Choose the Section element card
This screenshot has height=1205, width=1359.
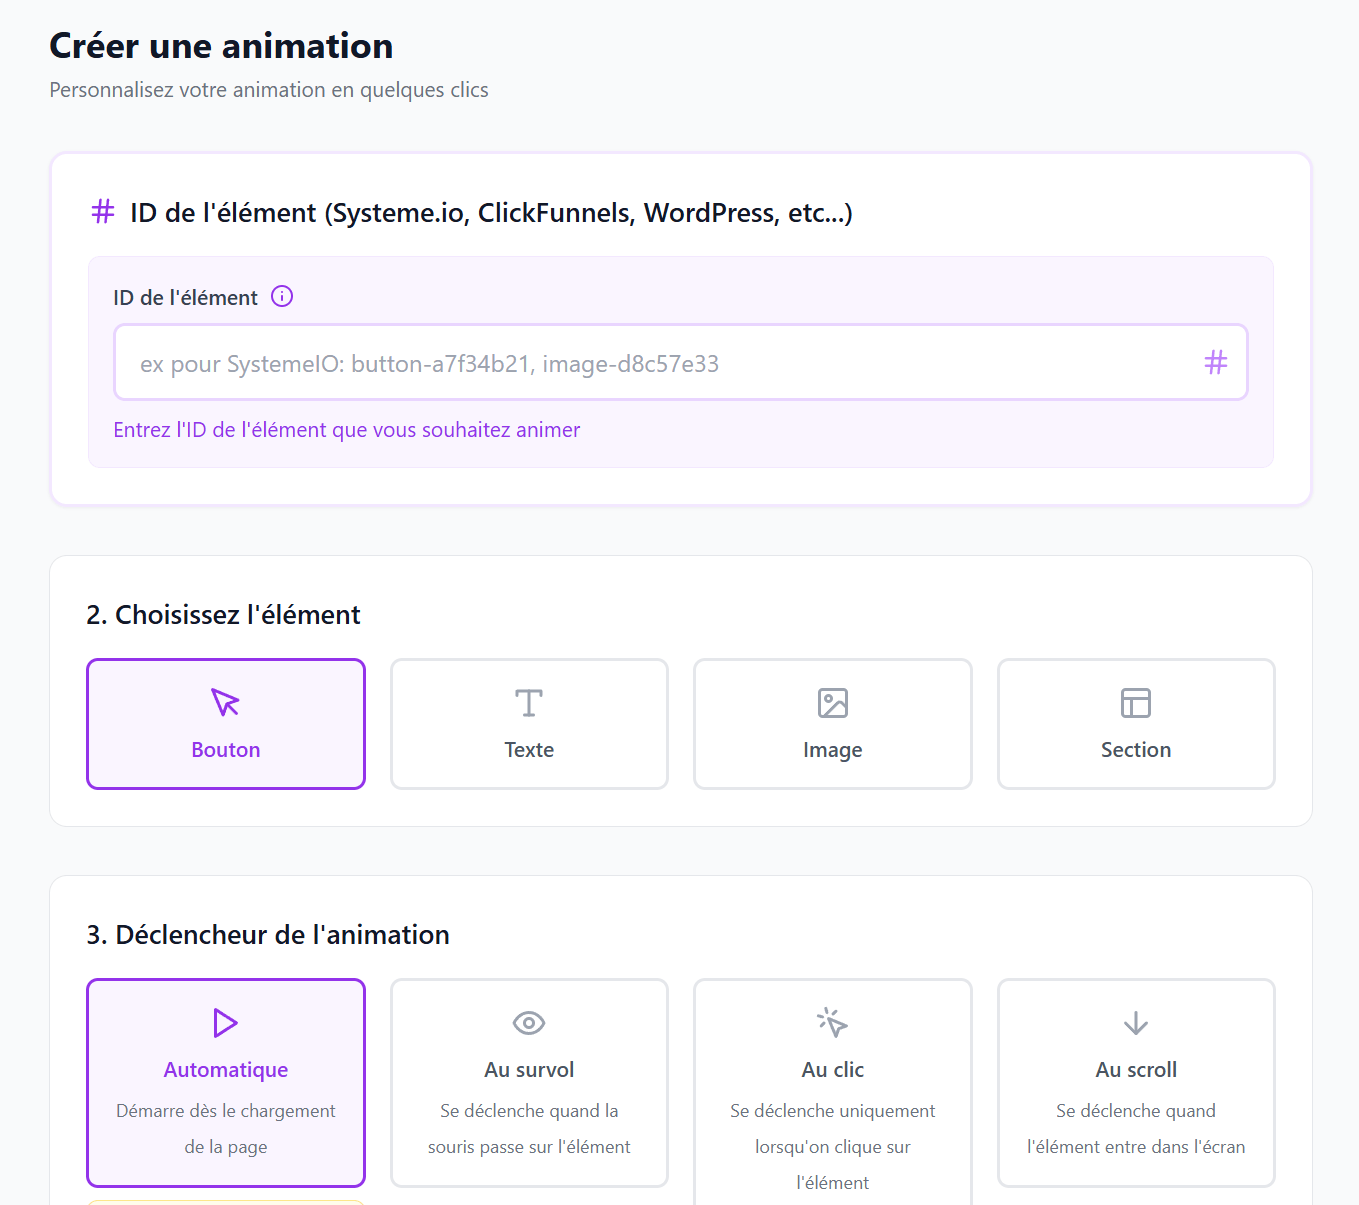[1135, 724]
